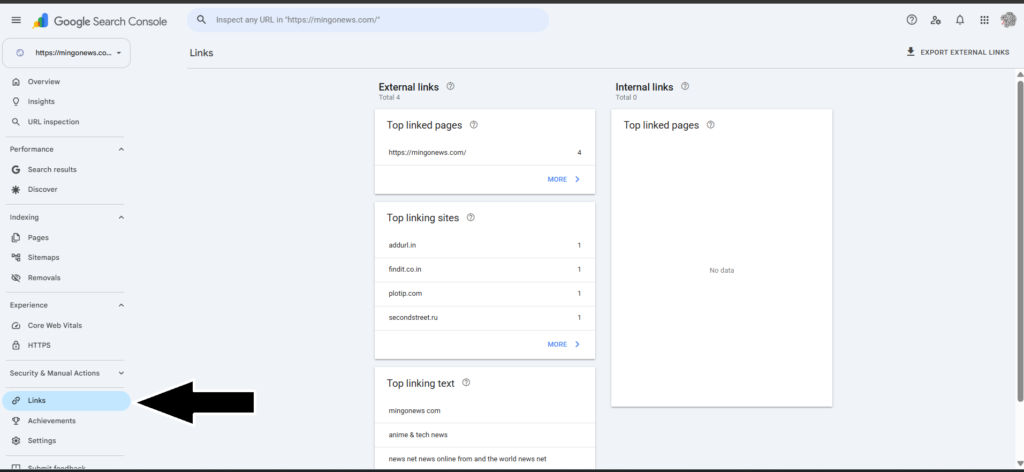Image resolution: width=1024 pixels, height=472 pixels.
Task: Click the MORE chevron under Top linking sites
Action: tap(577, 344)
